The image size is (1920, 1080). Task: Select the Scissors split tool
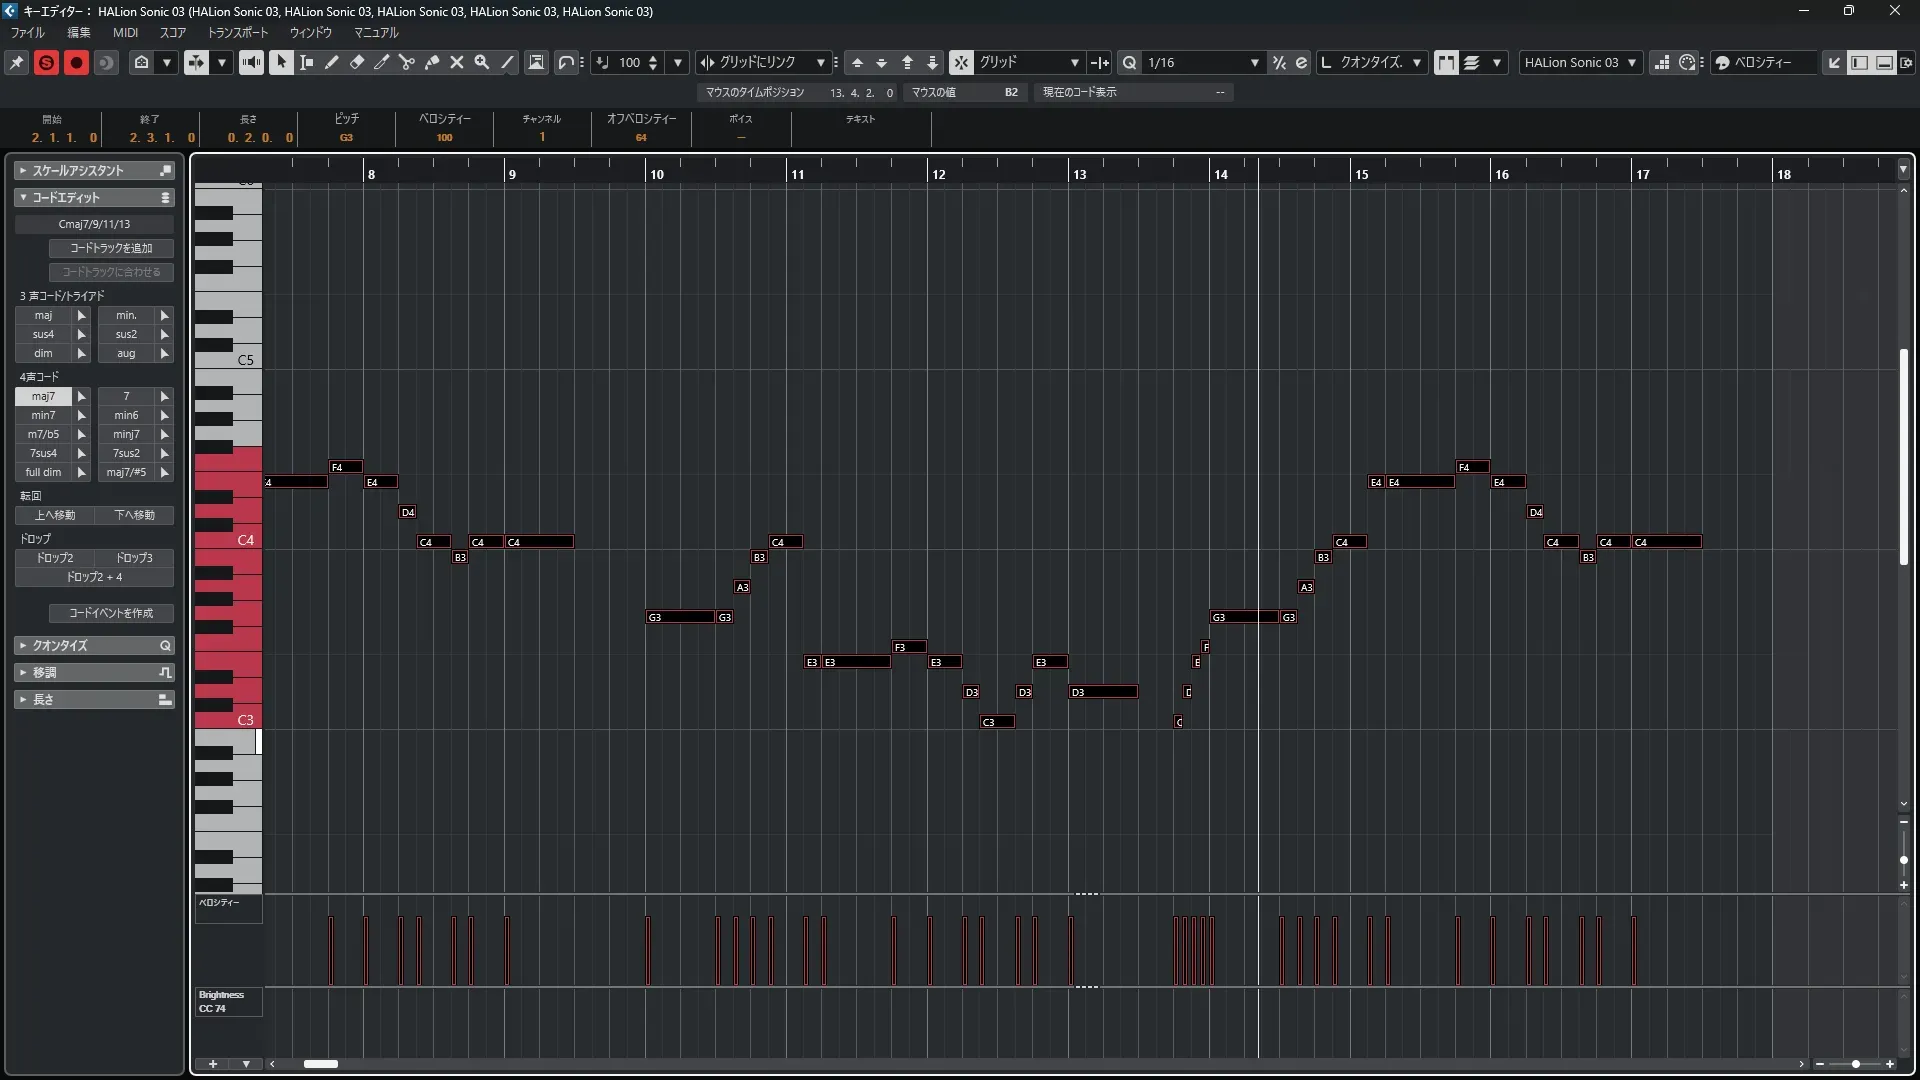[x=407, y=62]
